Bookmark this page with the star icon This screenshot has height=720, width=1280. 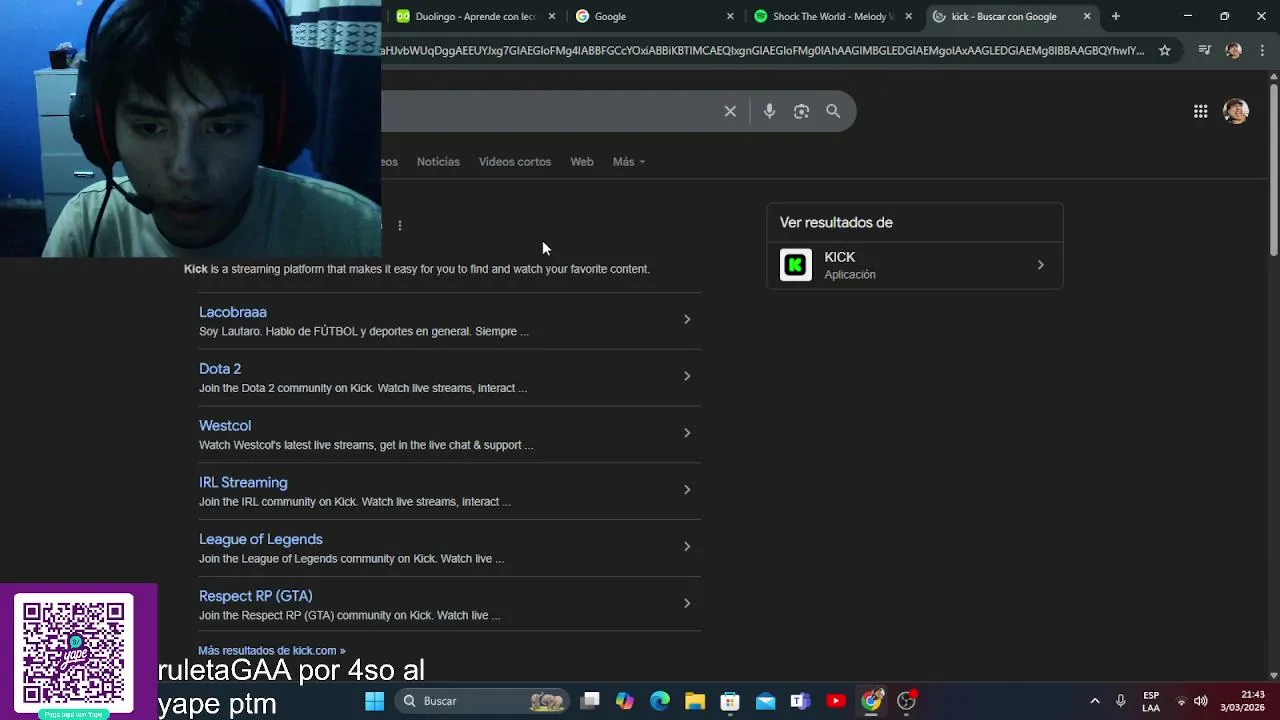(1164, 50)
